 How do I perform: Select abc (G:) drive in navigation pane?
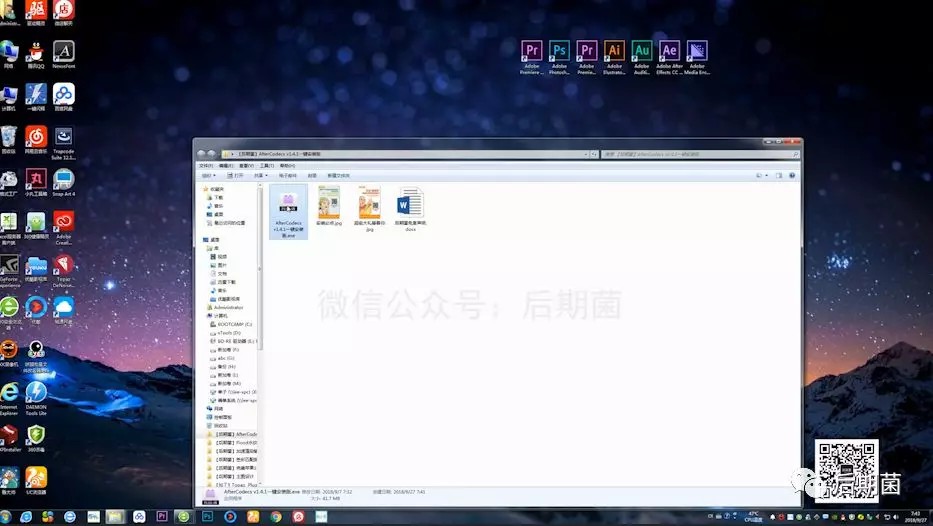coord(222,358)
